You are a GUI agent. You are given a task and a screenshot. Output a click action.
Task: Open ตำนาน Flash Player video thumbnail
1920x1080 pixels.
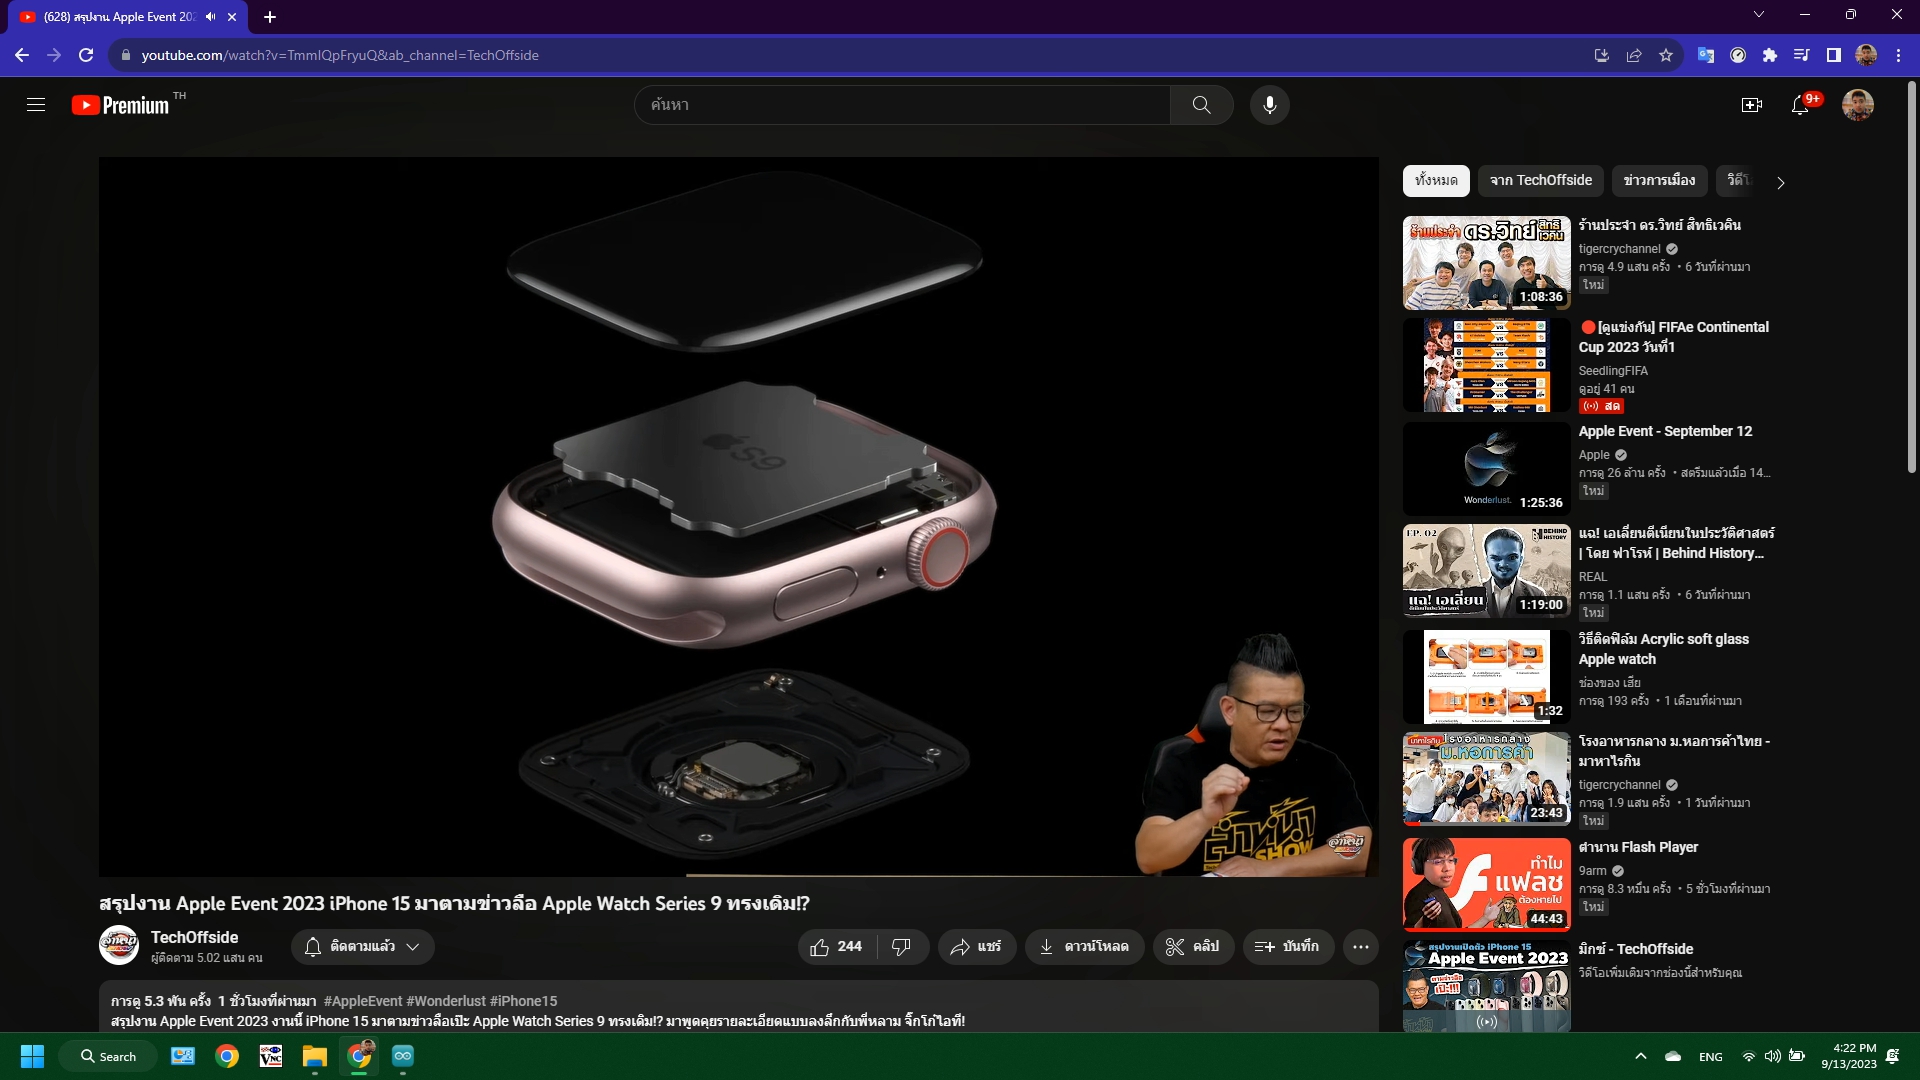click(x=1486, y=885)
